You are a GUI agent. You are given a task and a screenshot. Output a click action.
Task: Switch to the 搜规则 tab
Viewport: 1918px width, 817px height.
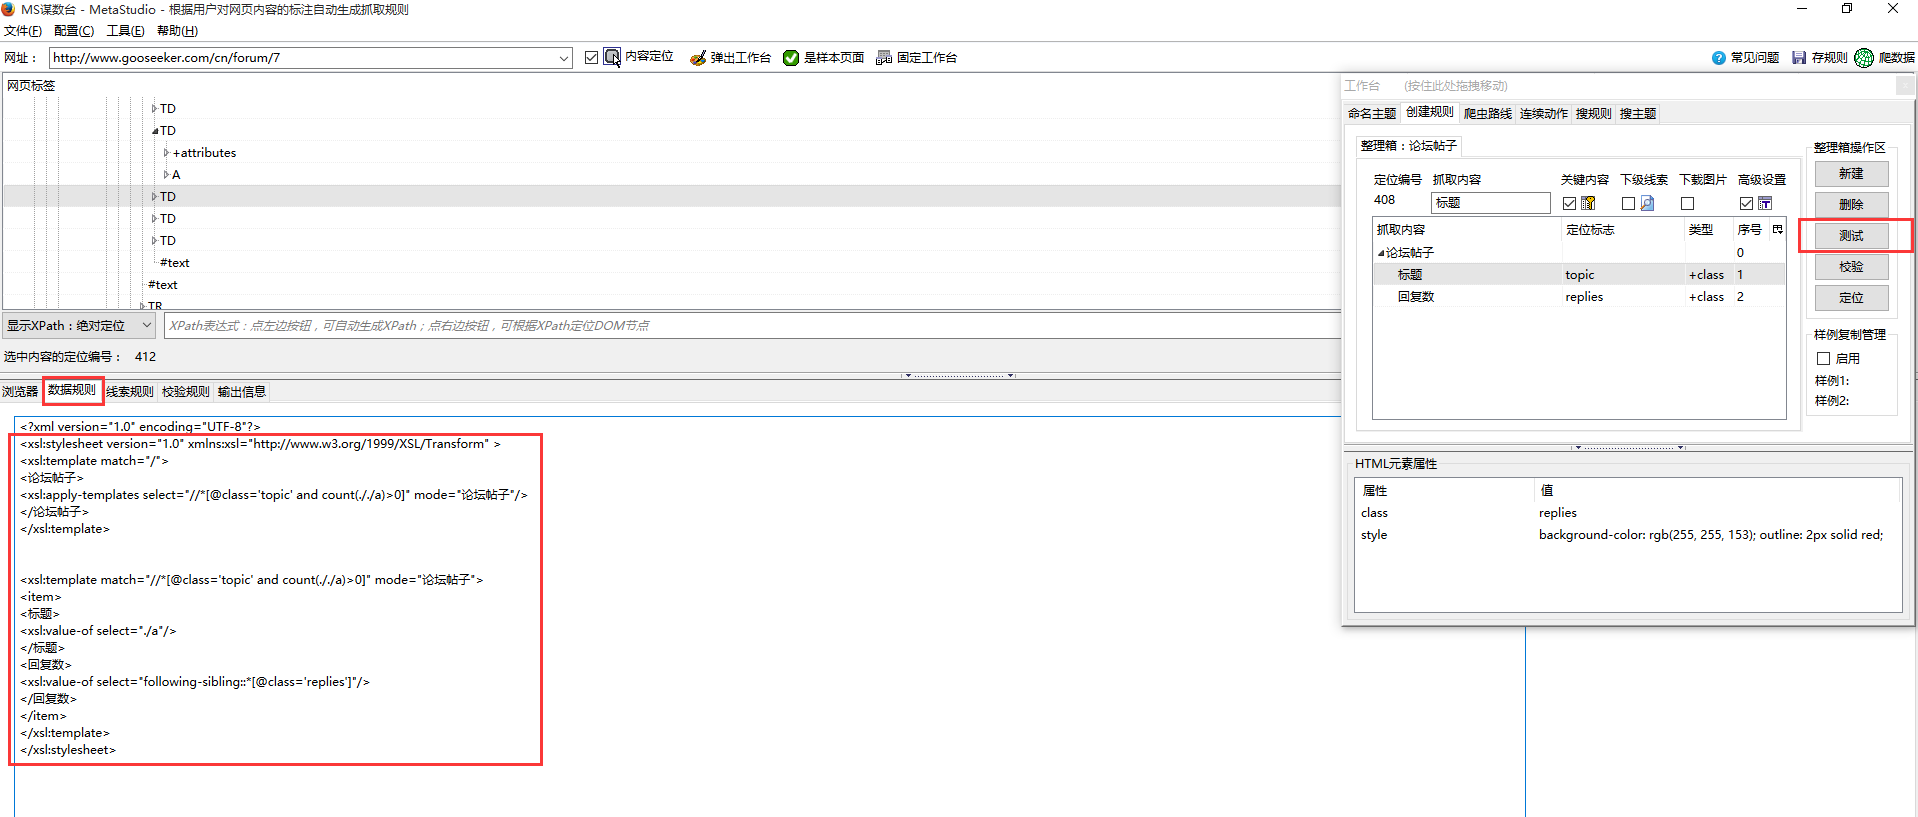coord(1593,113)
